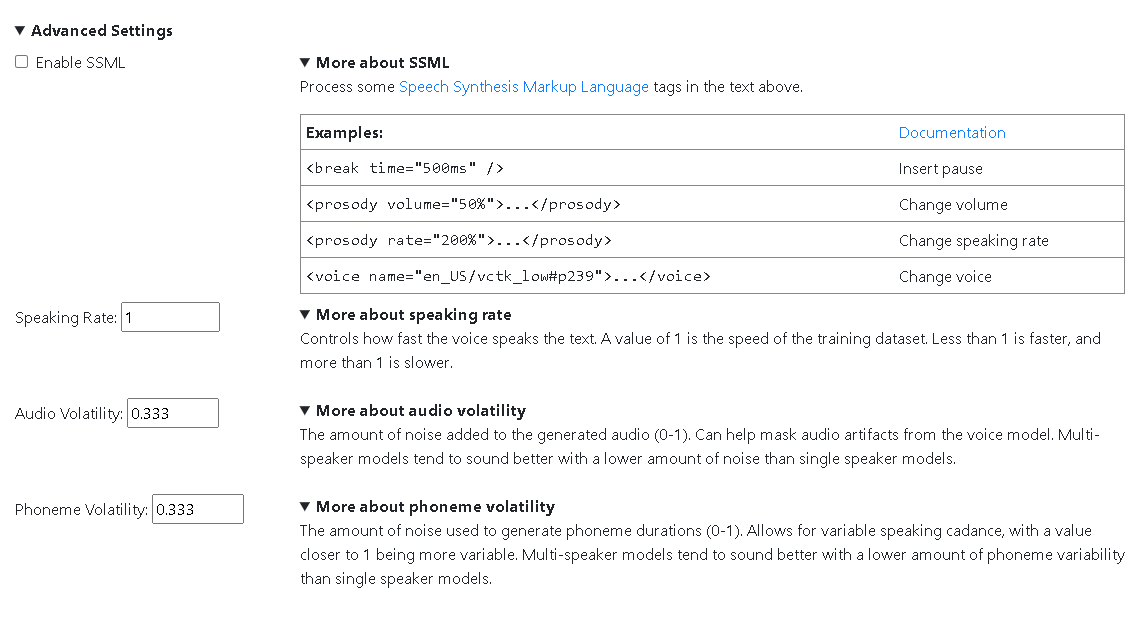Click the More about SSML heading text

pos(382,63)
